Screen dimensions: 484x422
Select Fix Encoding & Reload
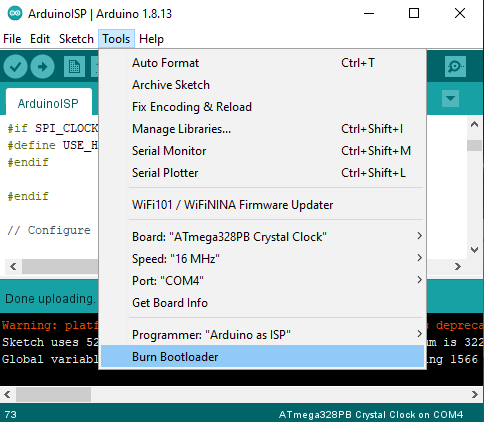click(x=262, y=107)
